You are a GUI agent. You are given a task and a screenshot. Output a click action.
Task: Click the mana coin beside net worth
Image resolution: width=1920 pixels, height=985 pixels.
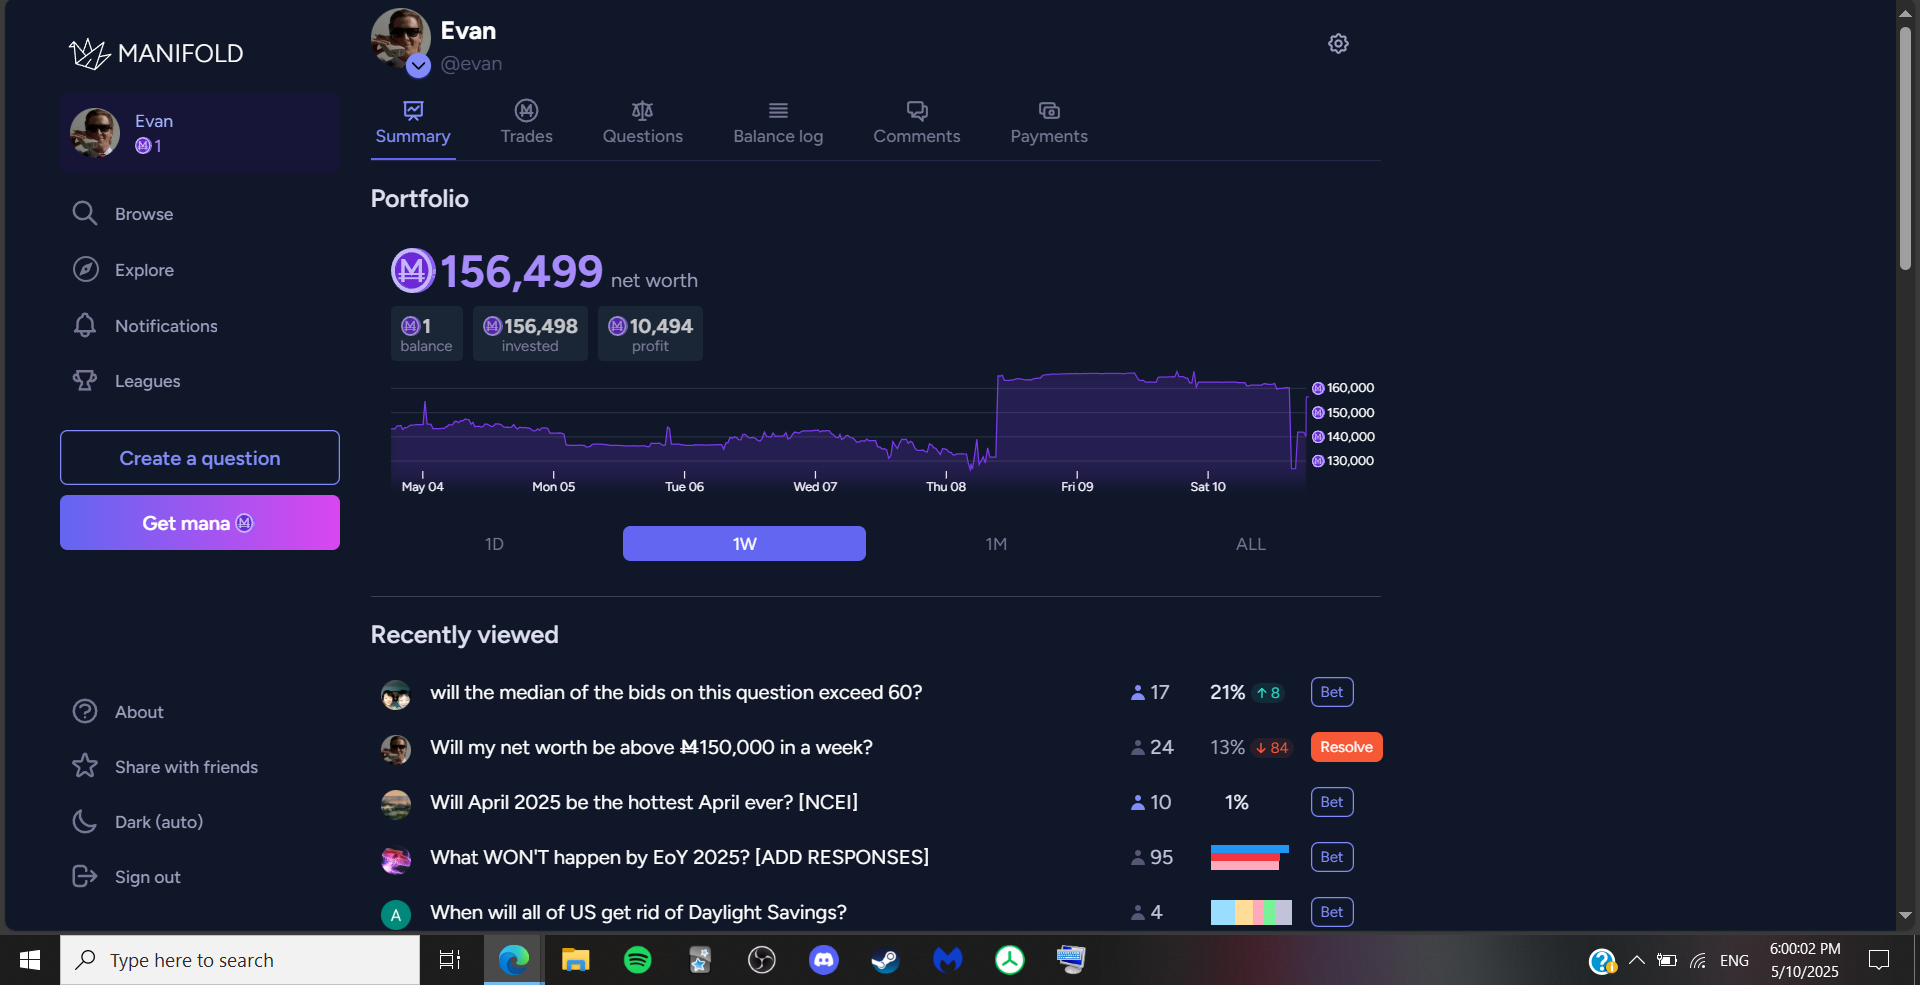(412, 270)
